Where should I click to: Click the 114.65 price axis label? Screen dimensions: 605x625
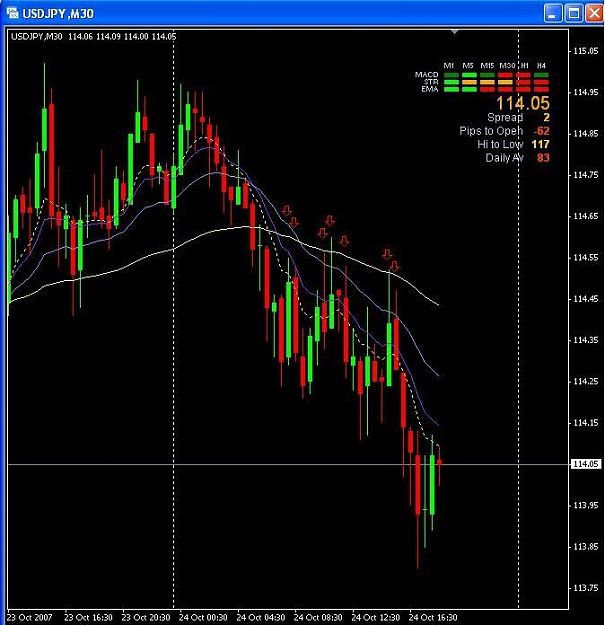pyautogui.click(x=585, y=216)
